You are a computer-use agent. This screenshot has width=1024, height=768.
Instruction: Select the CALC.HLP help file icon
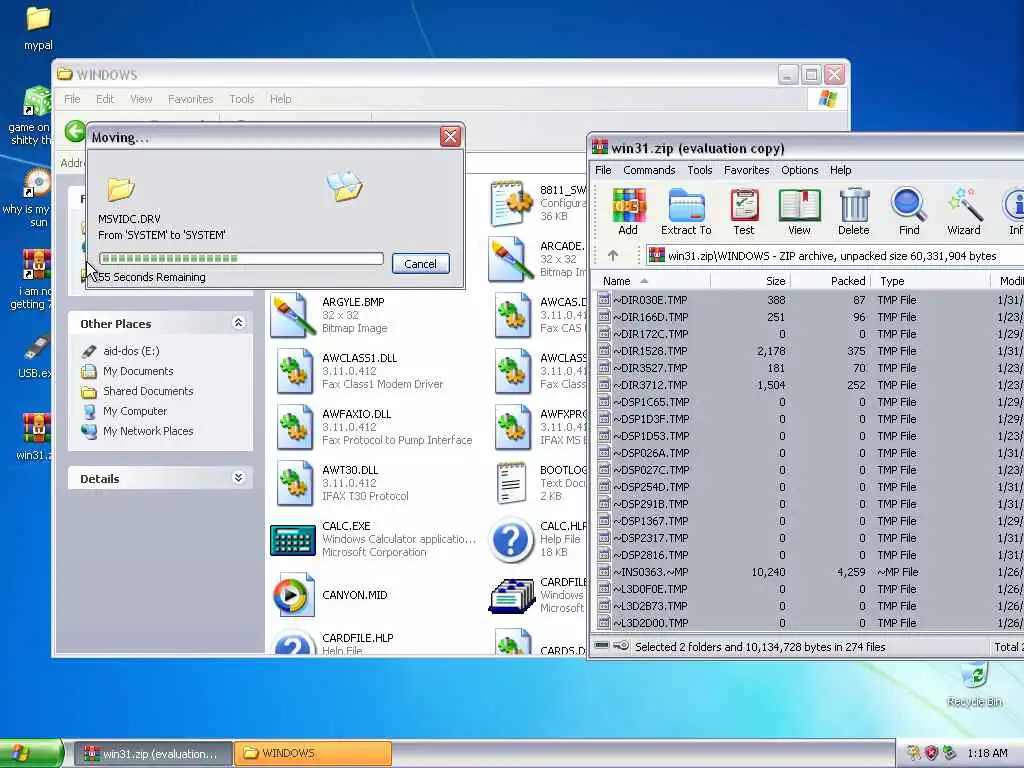pos(511,539)
